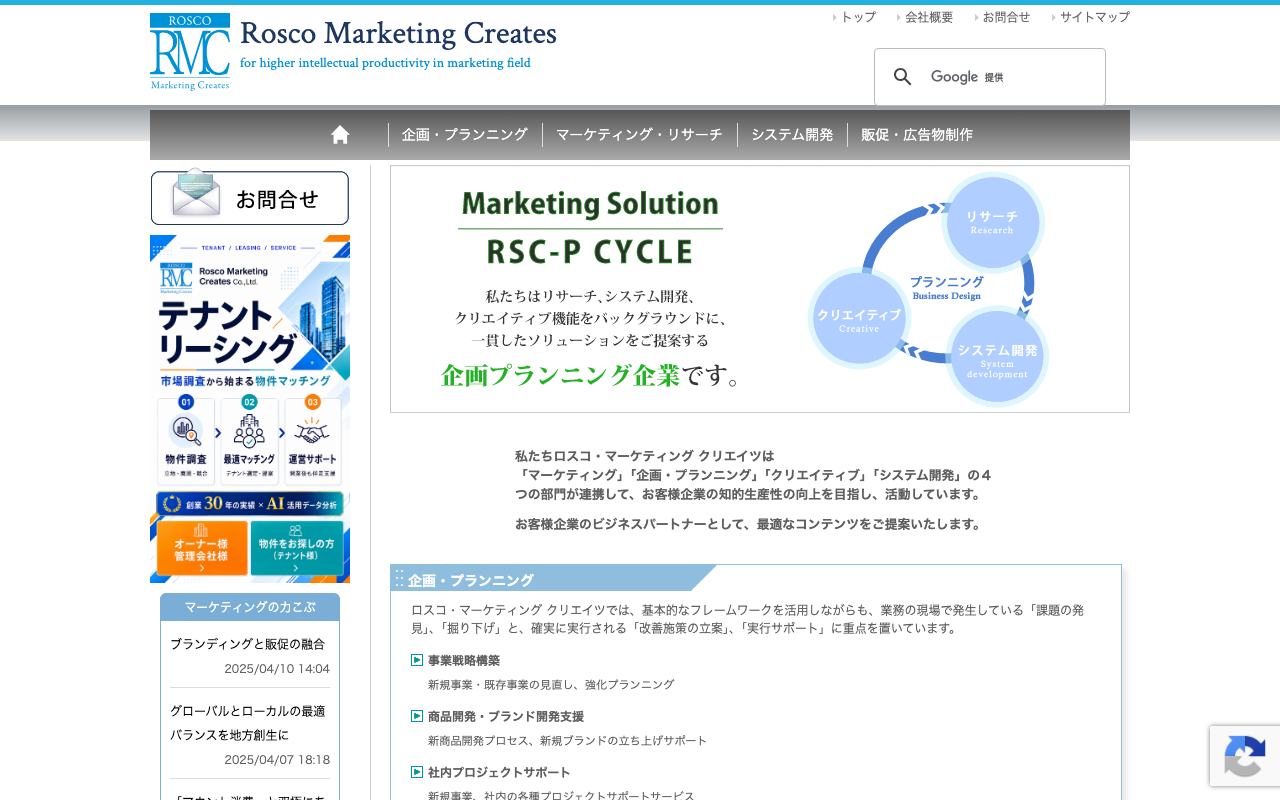Screen dimensions: 1280x800
Task: Click the リサーチ Research circle
Action: click(992, 222)
